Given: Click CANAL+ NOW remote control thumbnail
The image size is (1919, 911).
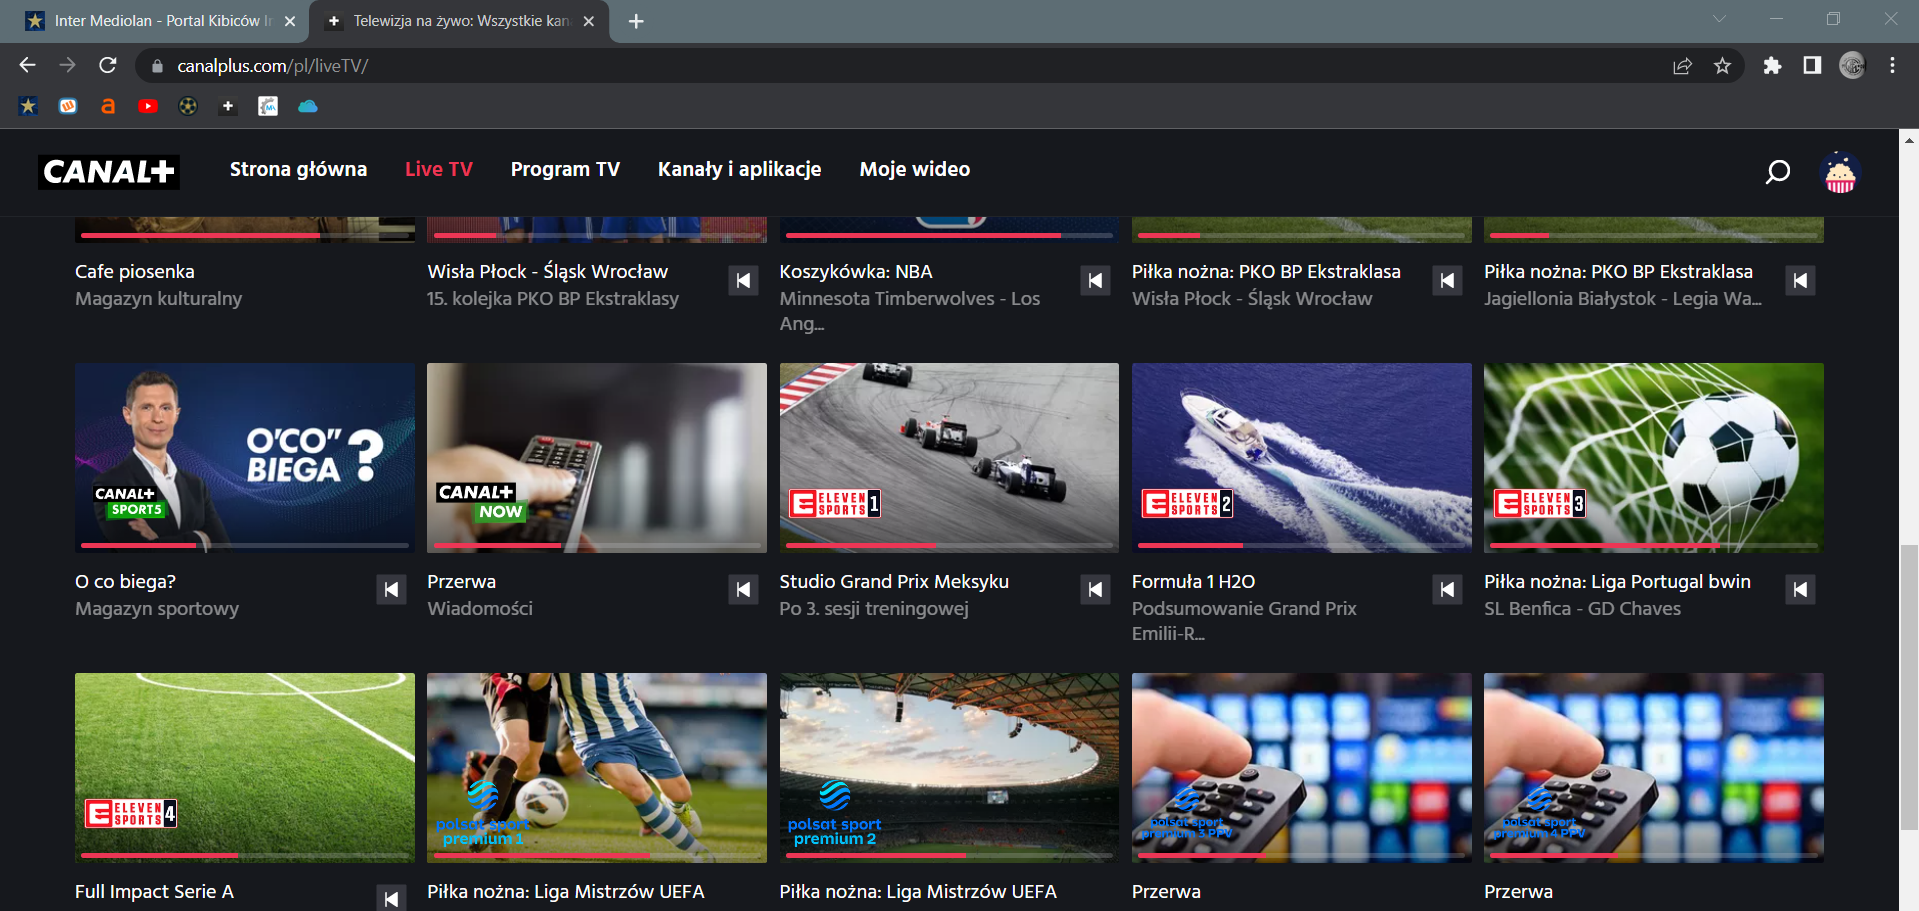Looking at the screenshot, I should point(597,457).
